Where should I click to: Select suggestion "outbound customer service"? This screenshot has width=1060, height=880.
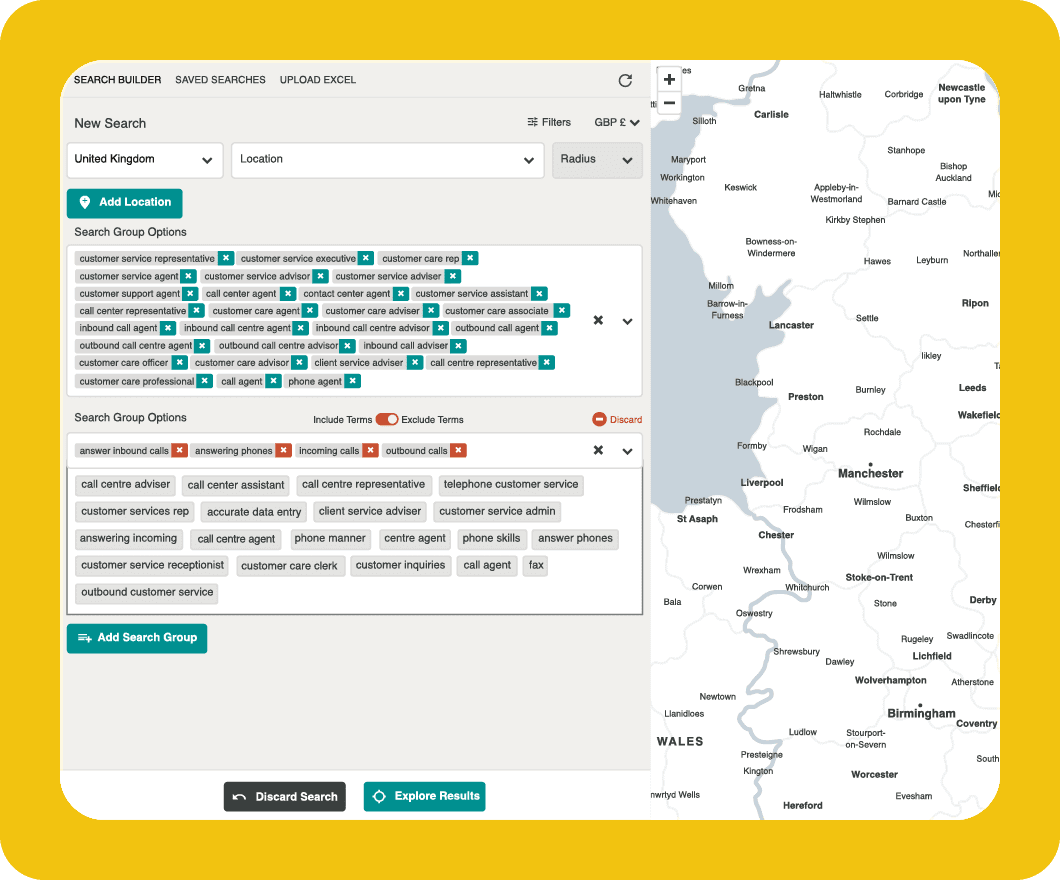click(x=147, y=592)
